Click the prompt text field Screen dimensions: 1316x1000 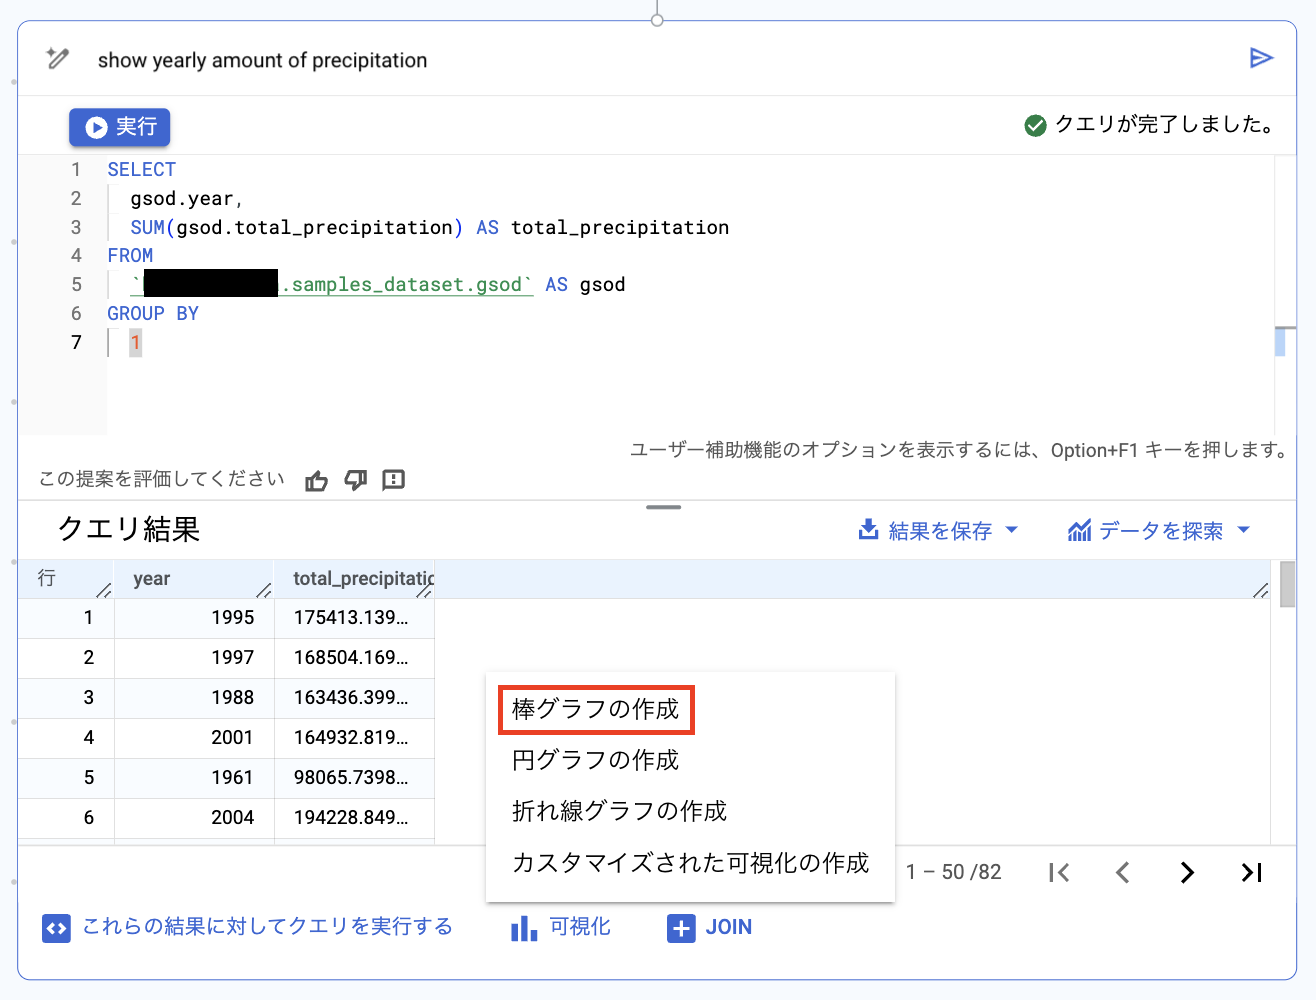tap(660, 60)
